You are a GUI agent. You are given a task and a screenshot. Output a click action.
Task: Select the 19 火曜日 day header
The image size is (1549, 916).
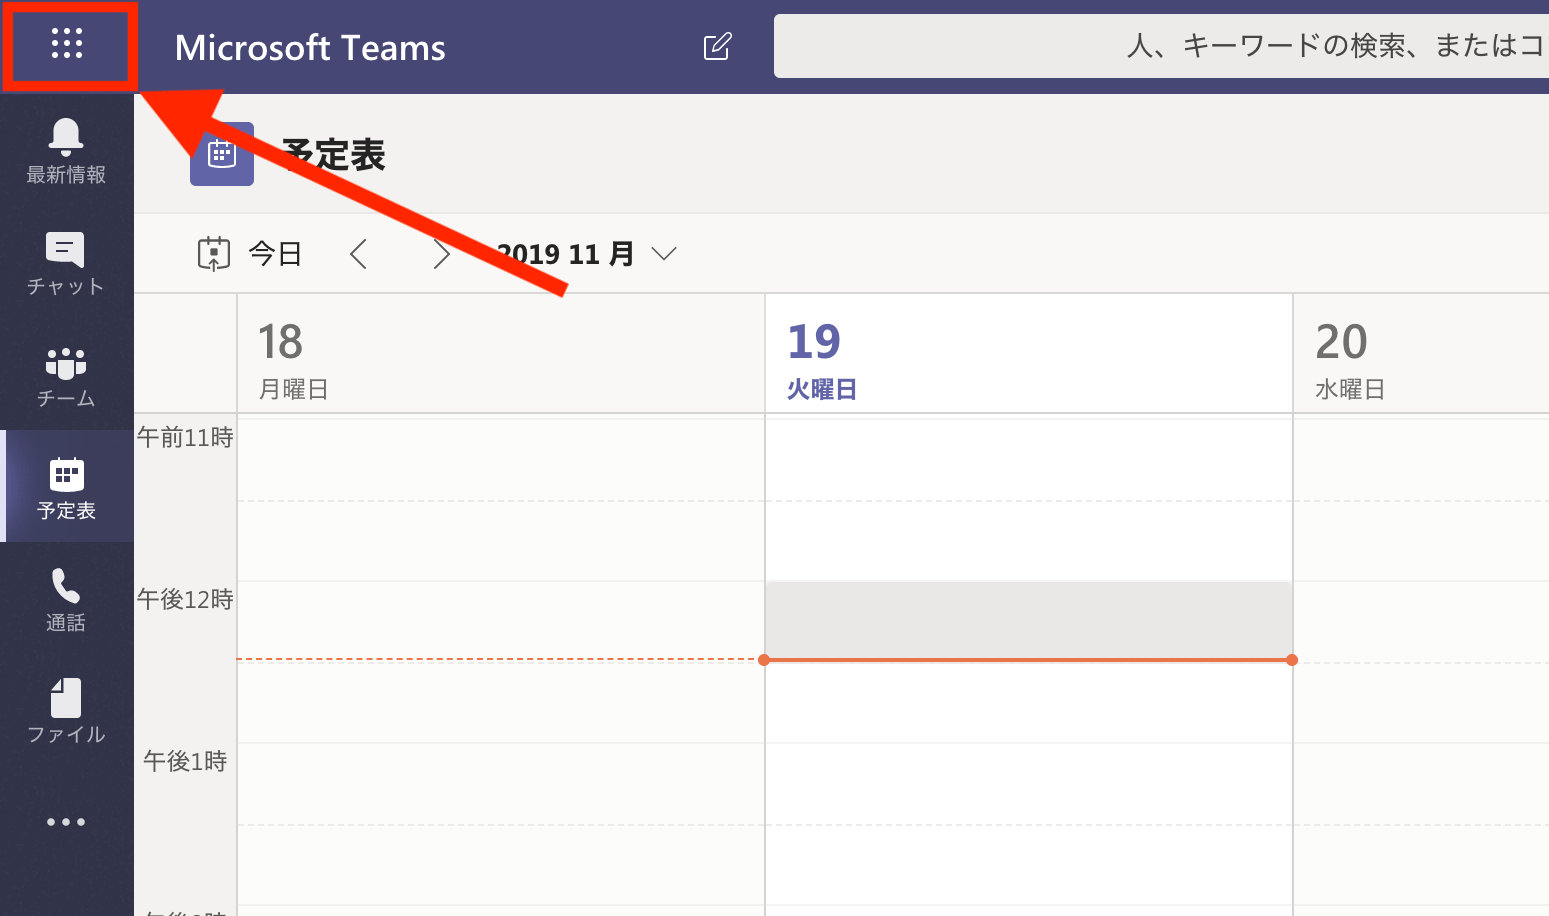coord(1029,354)
